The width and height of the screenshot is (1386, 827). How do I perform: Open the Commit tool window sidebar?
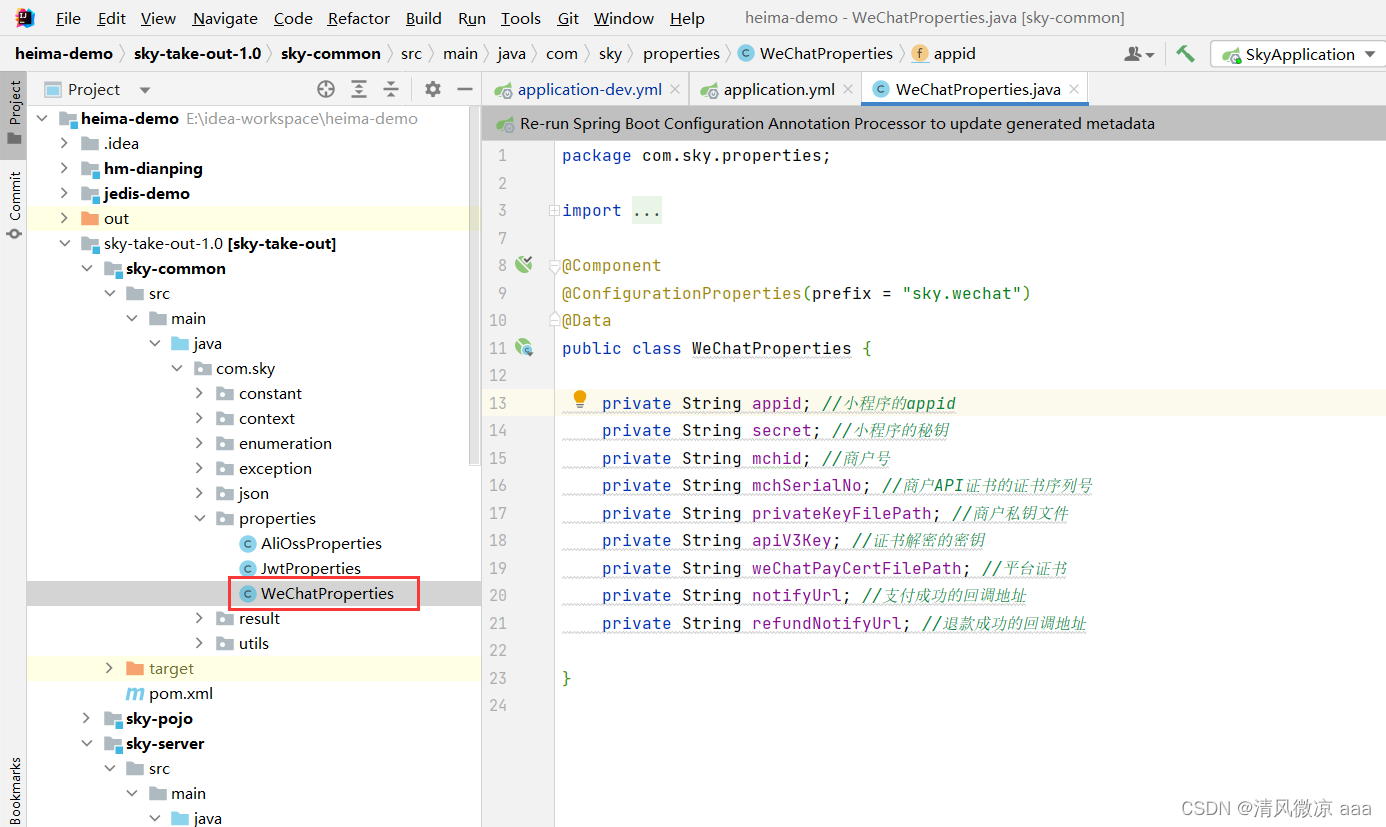14,205
